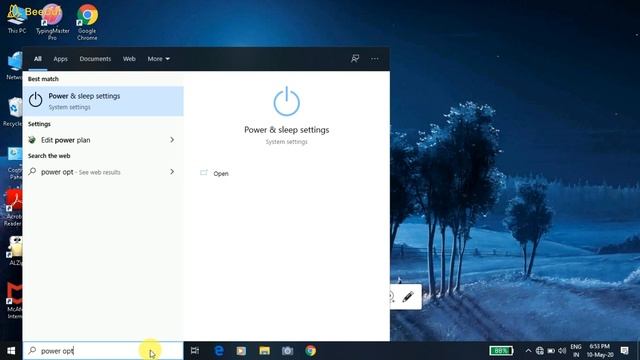Open Power & sleep settings best match
The width and height of the screenshot is (640, 360).
(x=103, y=101)
